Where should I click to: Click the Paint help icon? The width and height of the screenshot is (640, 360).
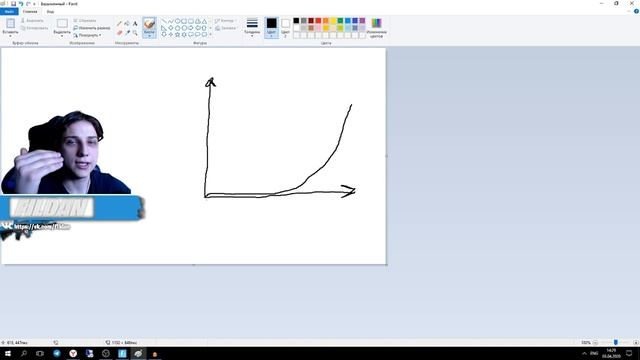click(x=636, y=11)
